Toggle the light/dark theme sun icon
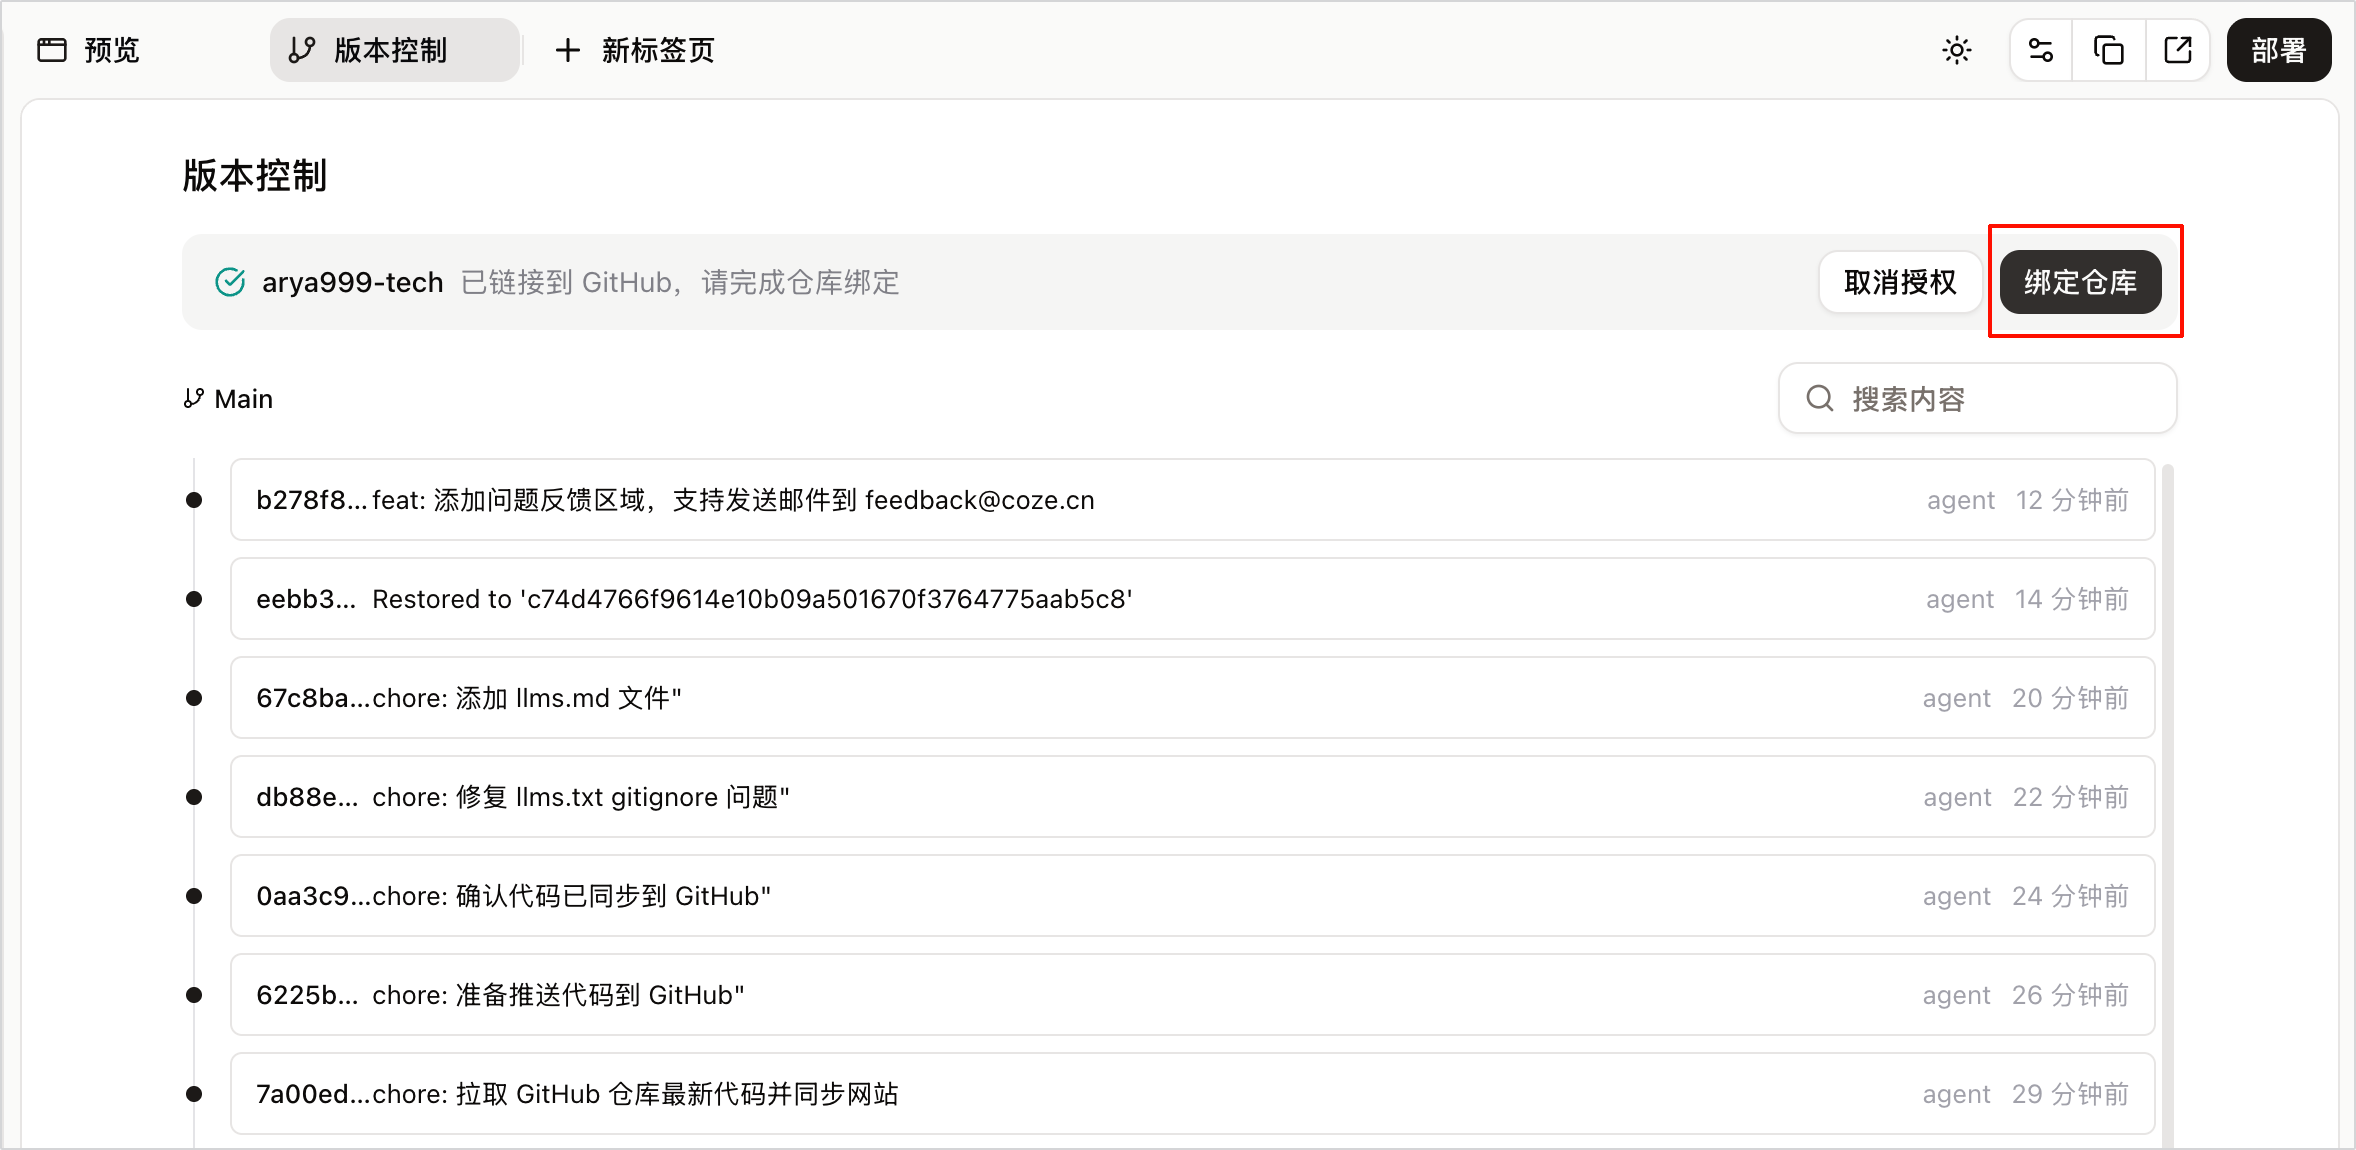Image resolution: width=2356 pixels, height=1150 pixels. [1956, 50]
